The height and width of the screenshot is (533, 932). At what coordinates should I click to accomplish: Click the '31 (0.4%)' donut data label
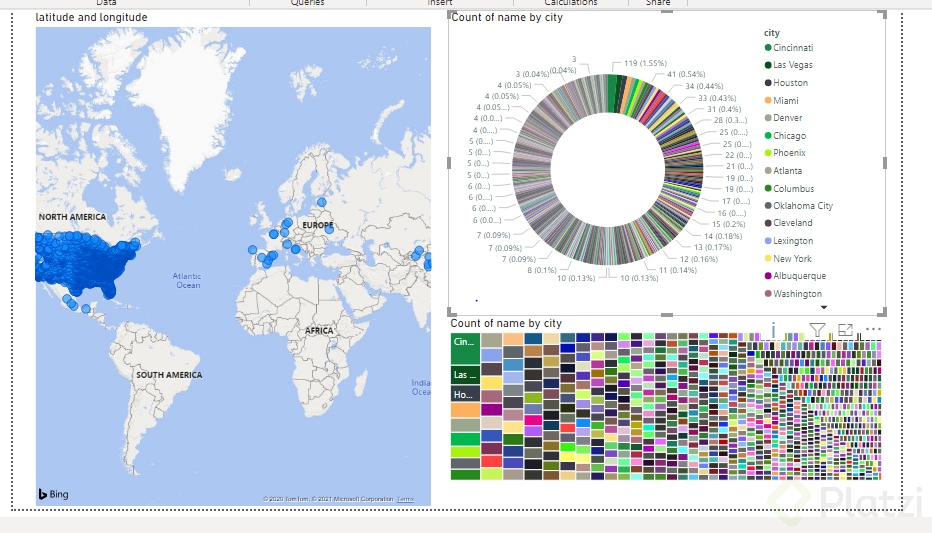point(724,109)
